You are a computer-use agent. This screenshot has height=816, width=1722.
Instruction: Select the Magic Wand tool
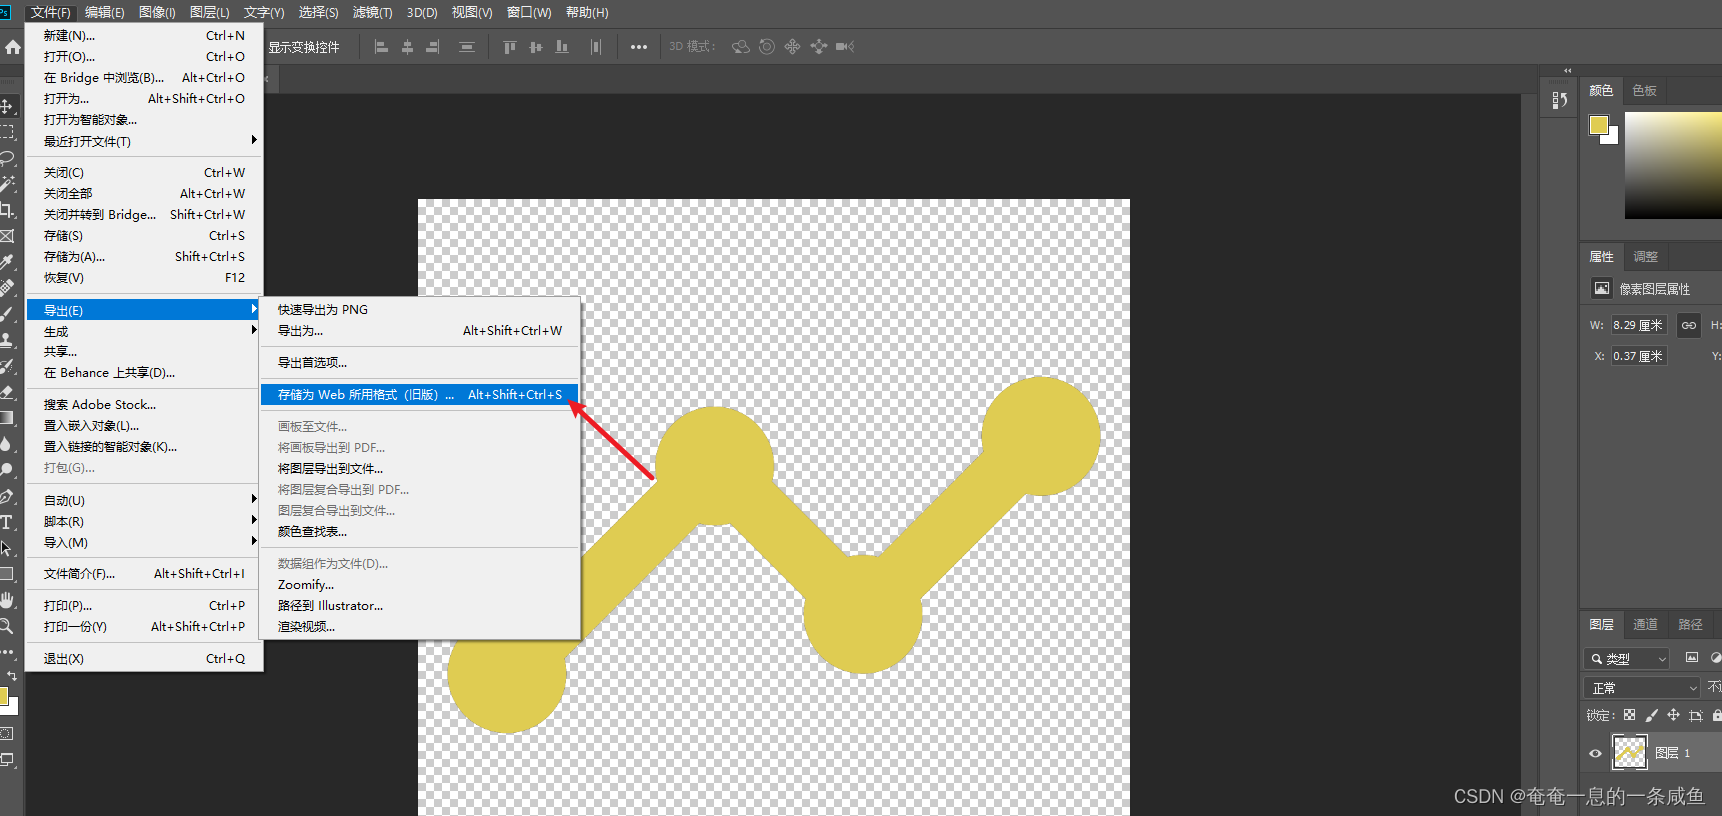(x=7, y=184)
